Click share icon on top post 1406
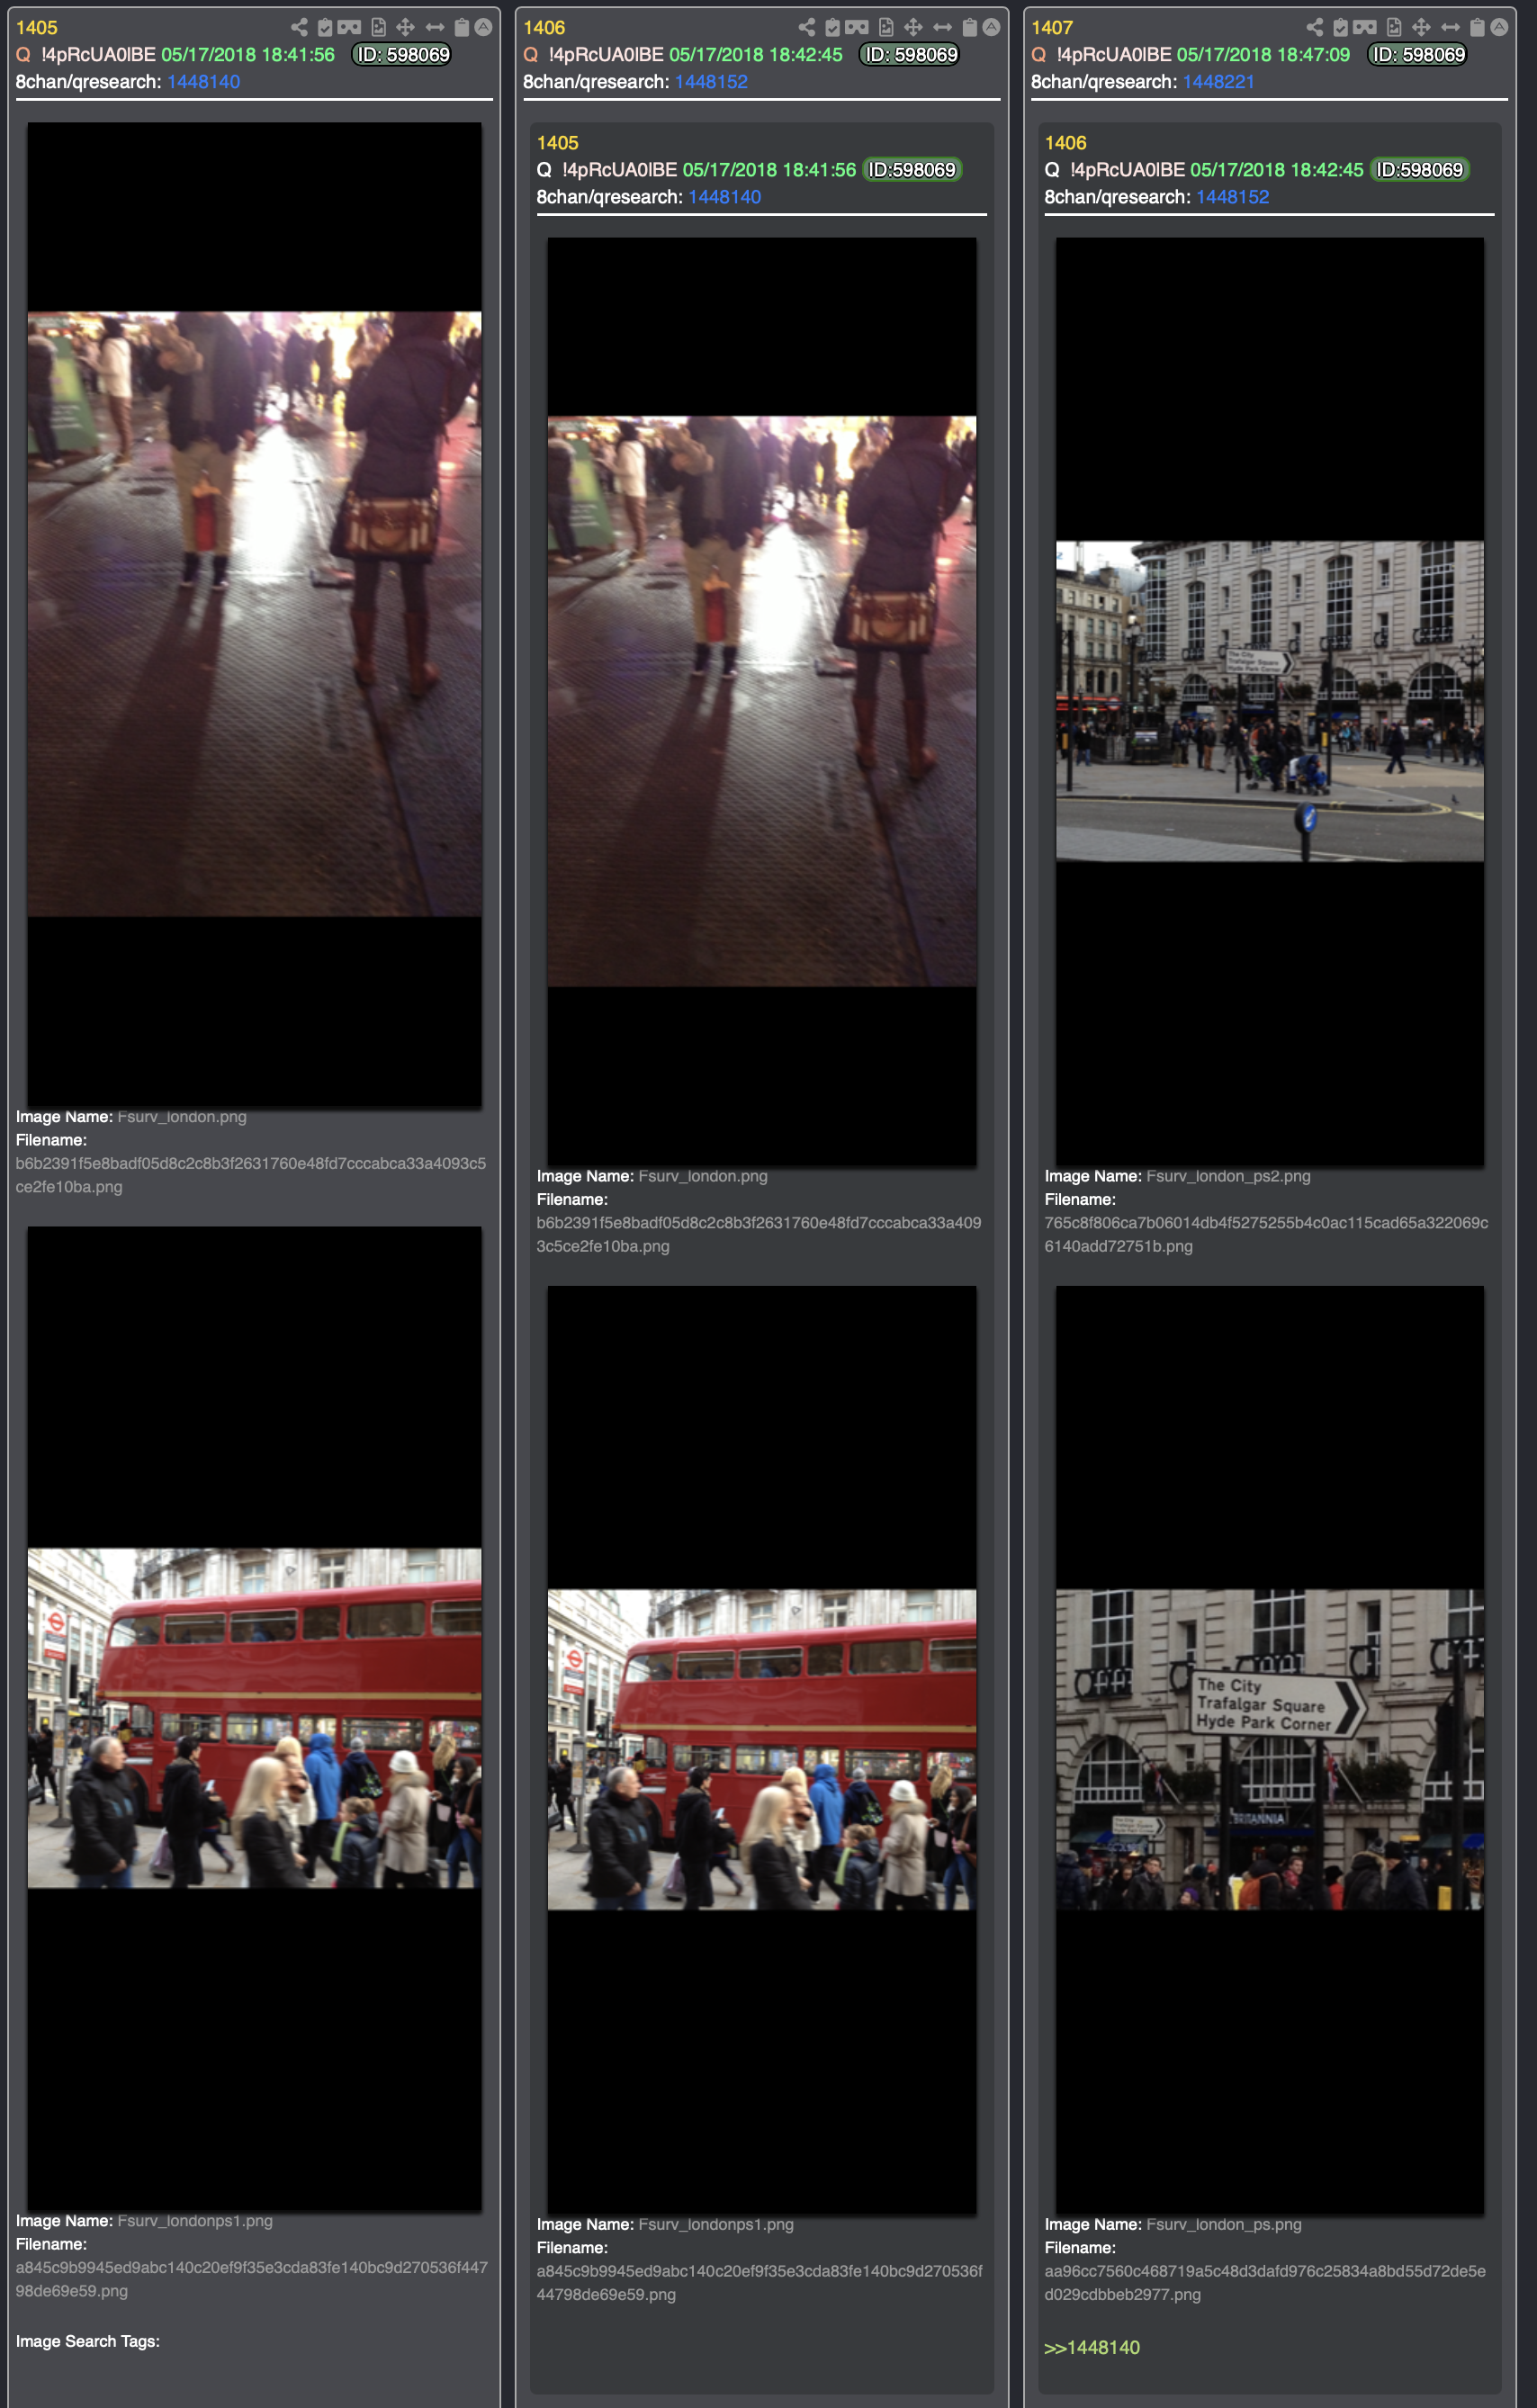Viewport: 1537px width, 2408px height. 806,27
